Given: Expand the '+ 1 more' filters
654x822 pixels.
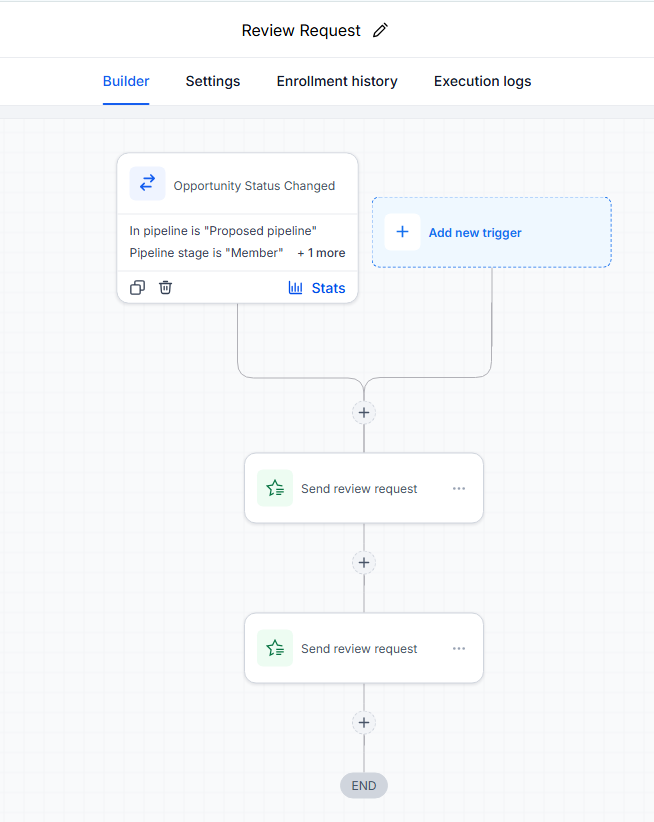Looking at the screenshot, I should (321, 253).
